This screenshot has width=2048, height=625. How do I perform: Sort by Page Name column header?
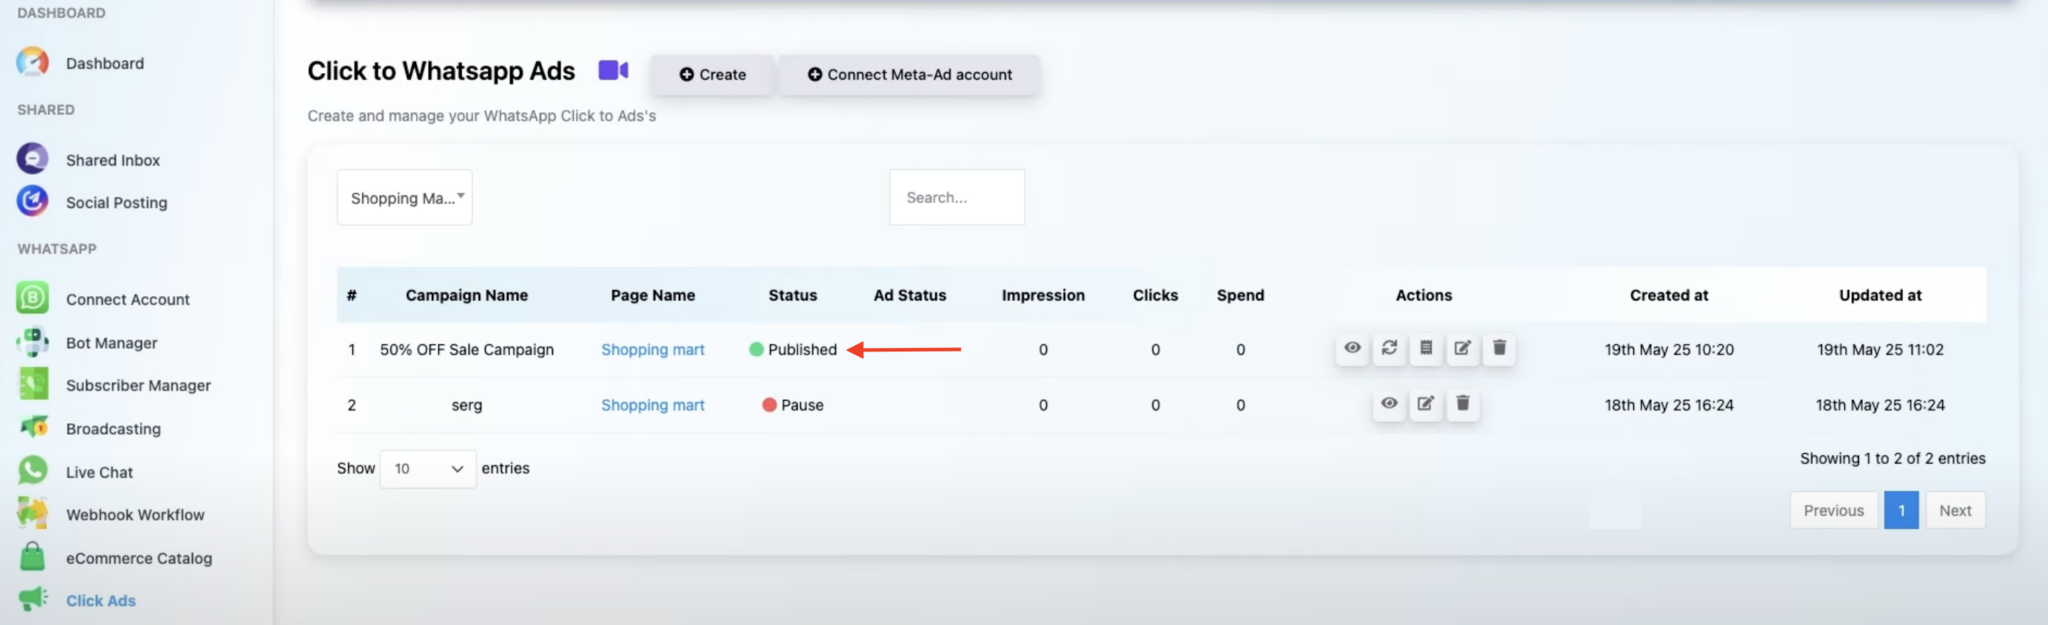pyautogui.click(x=652, y=295)
